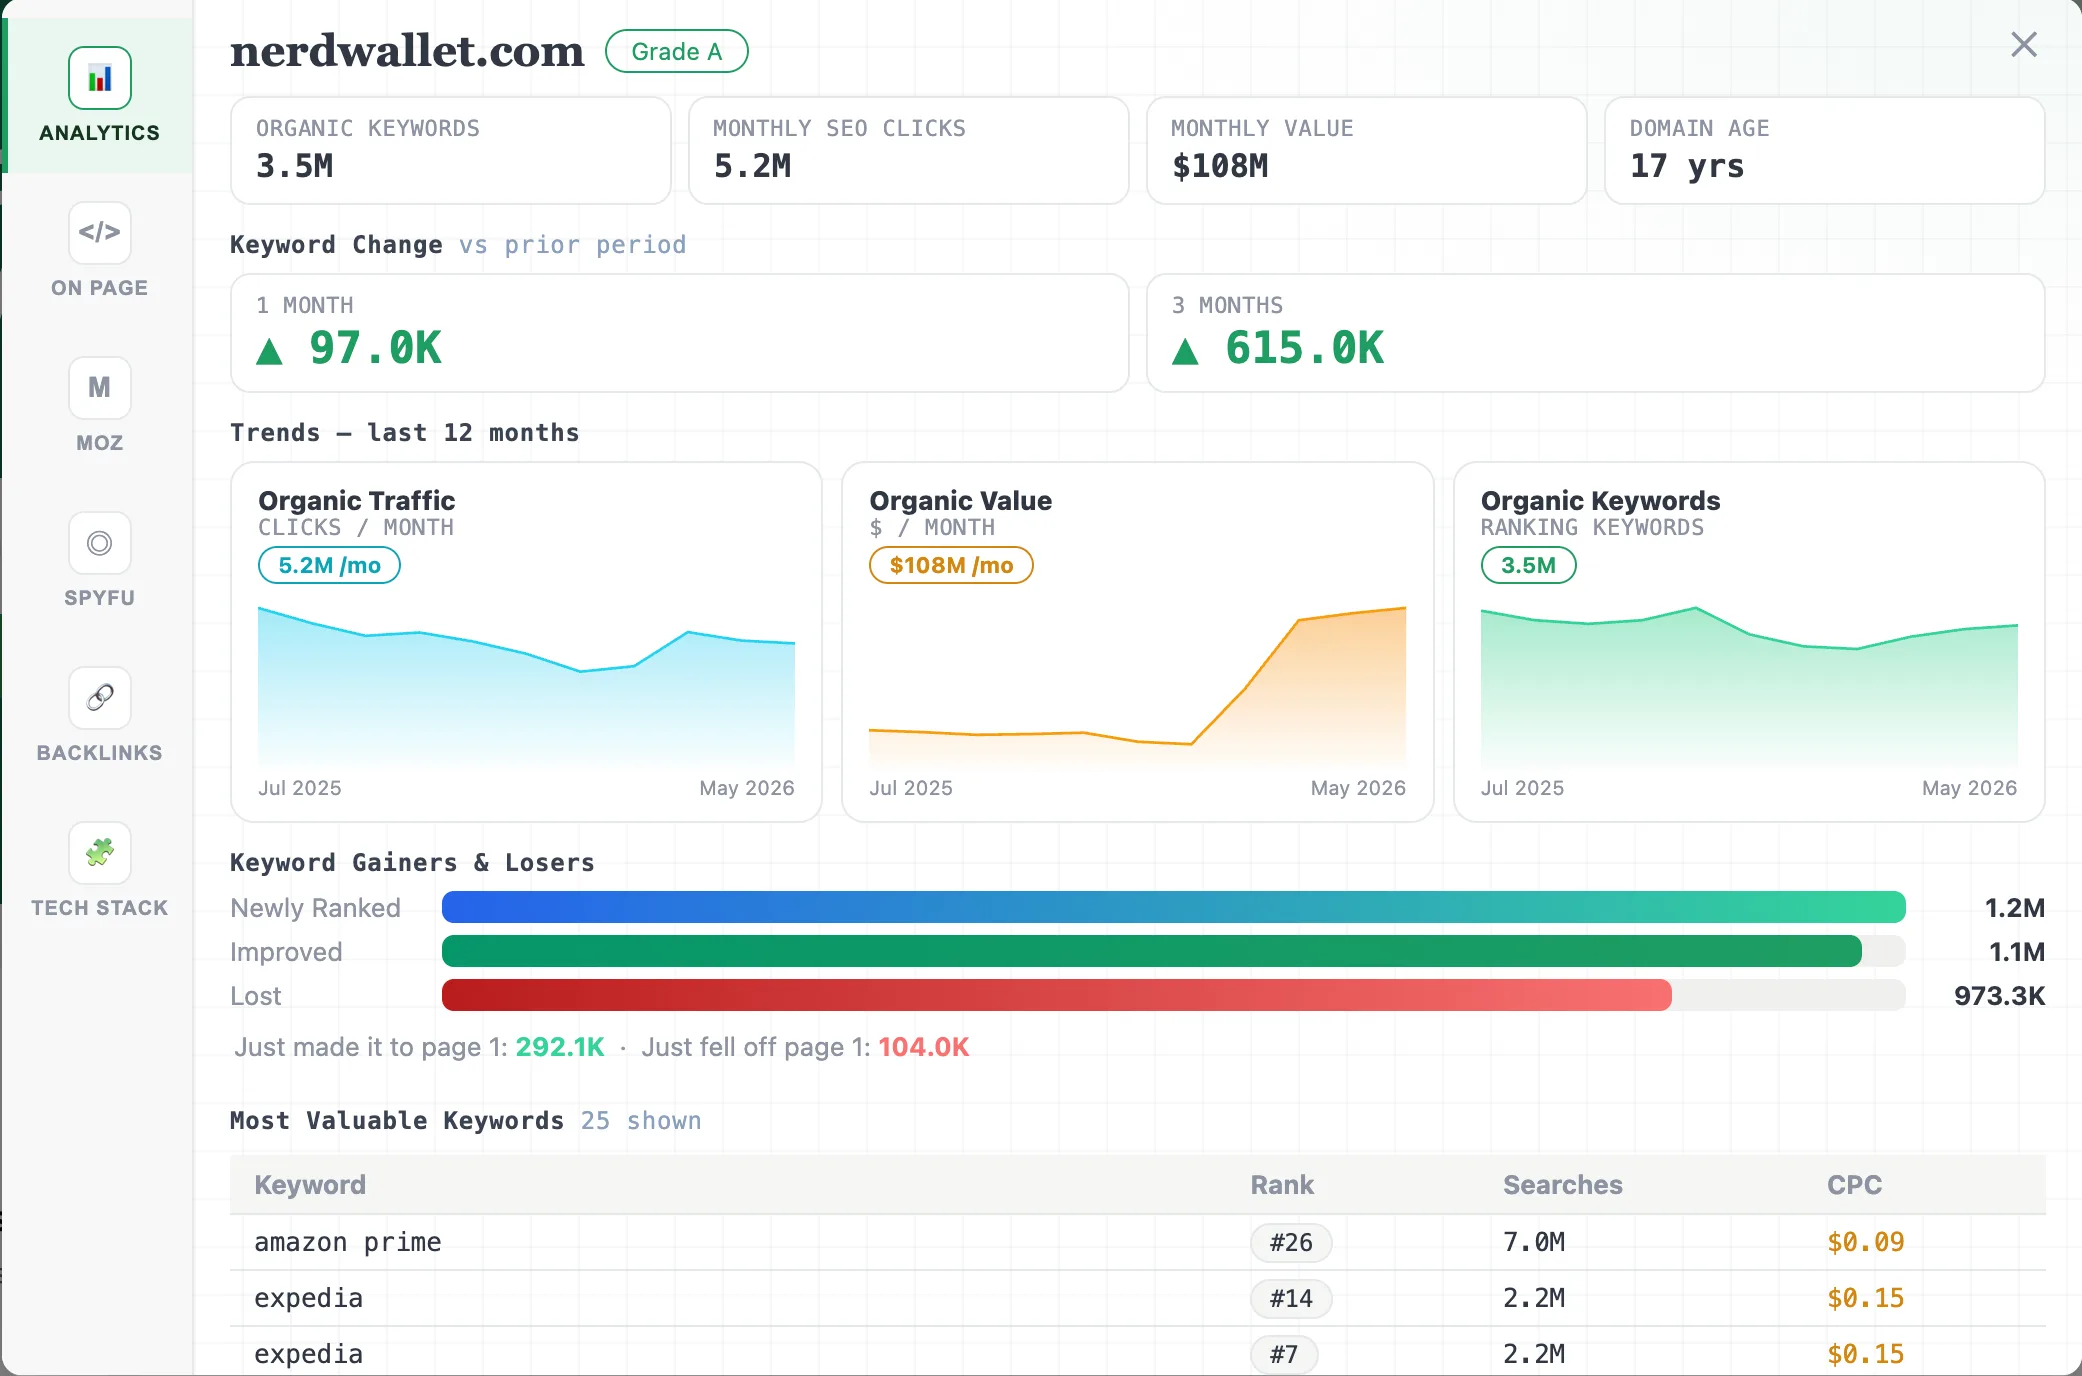Click the Grade A badge
This screenshot has width=2082, height=1376.
[x=677, y=51]
